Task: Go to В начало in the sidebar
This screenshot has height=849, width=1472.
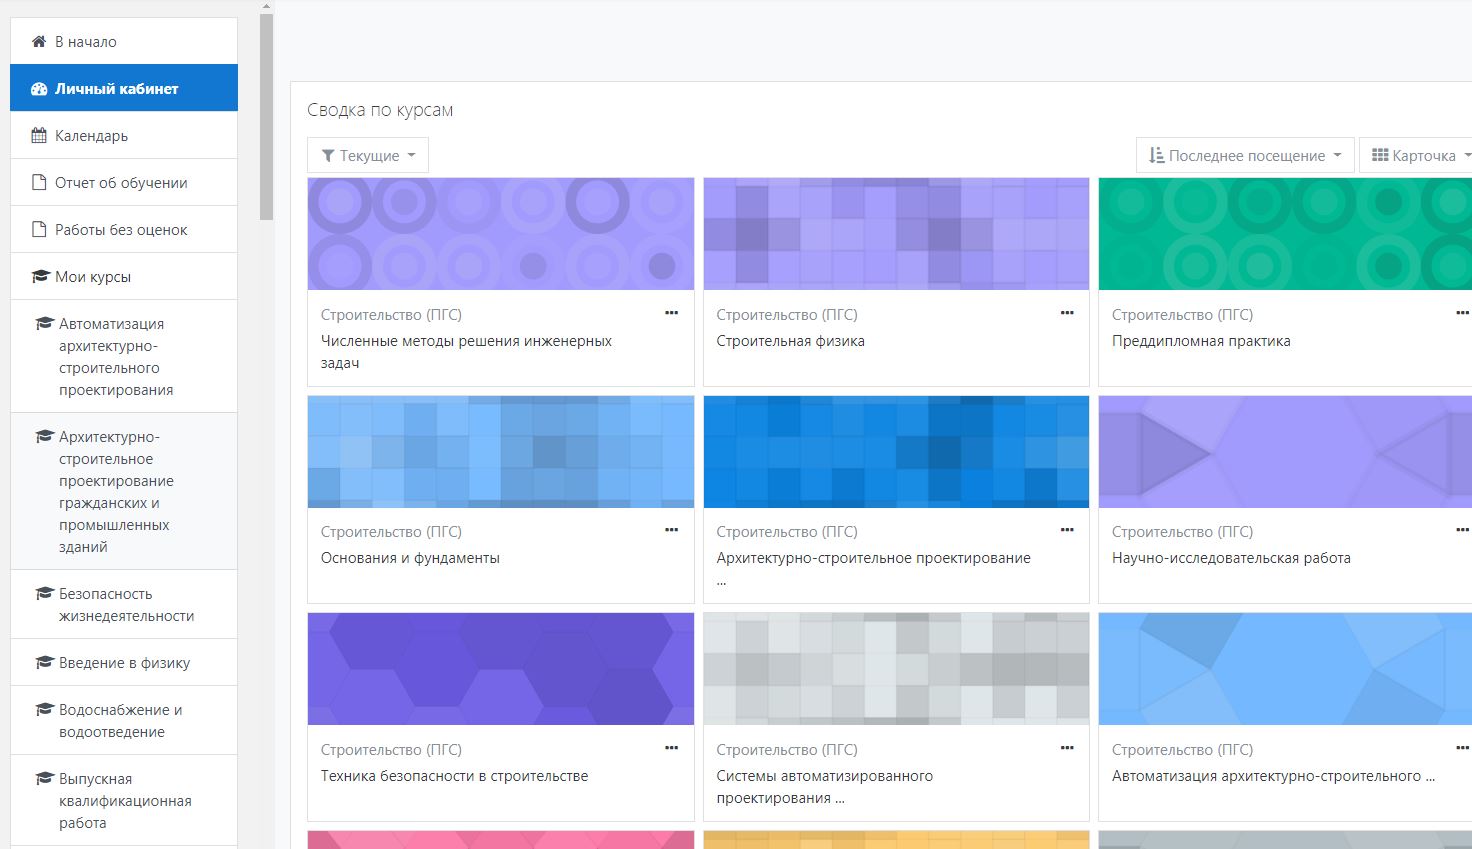Action: pos(124,42)
